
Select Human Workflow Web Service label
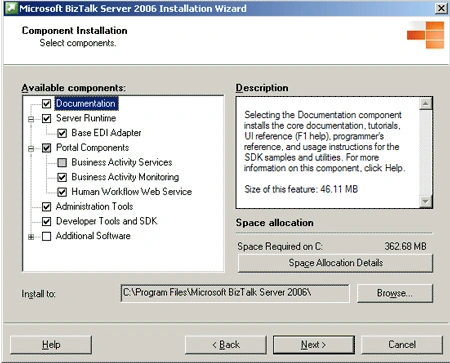click(x=132, y=191)
